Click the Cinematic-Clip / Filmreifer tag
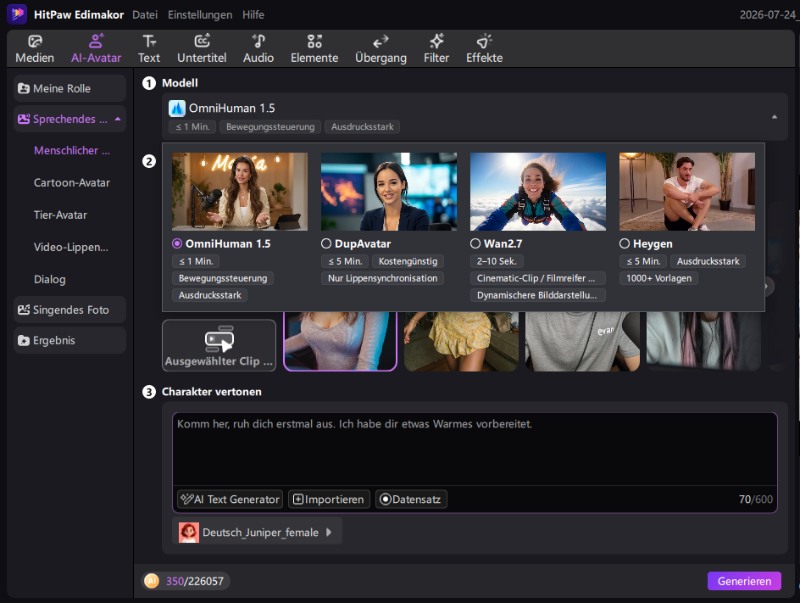Image resolution: width=800 pixels, height=603 pixels. (537, 278)
